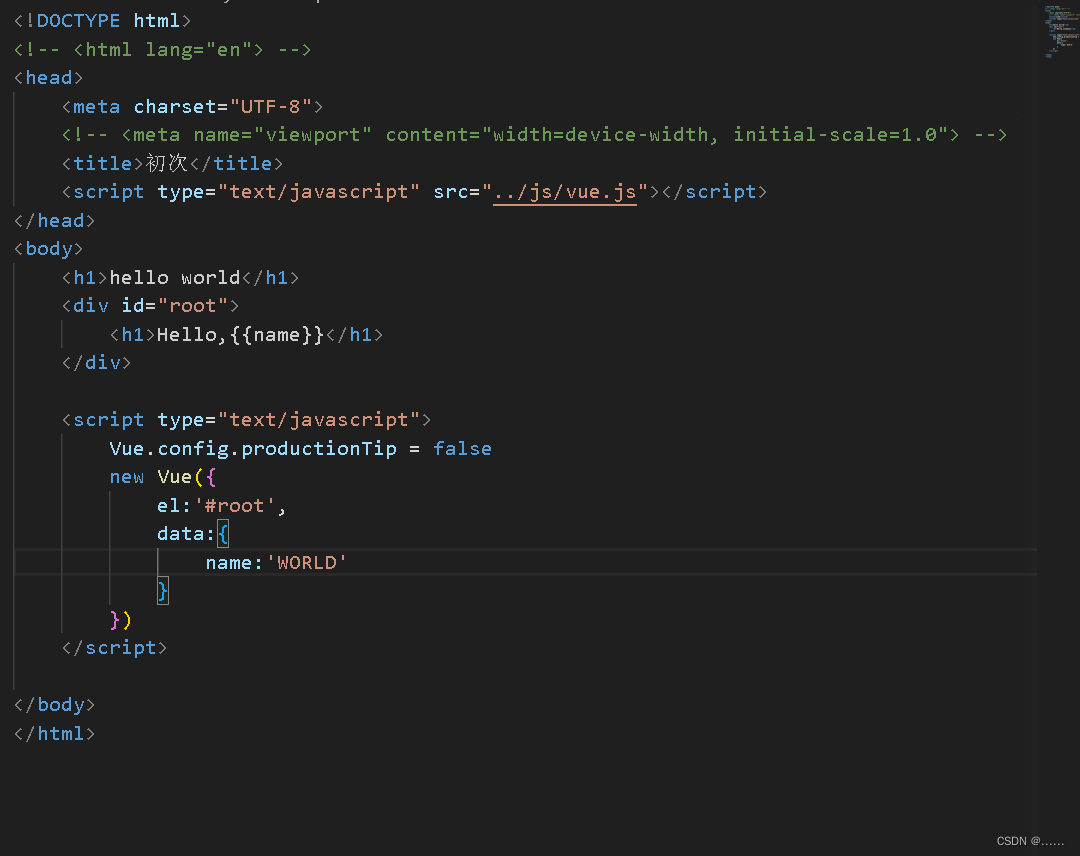Click the Vue.config.productionTip line
The height and width of the screenshot is (856, 1080).
click(300, 449)
